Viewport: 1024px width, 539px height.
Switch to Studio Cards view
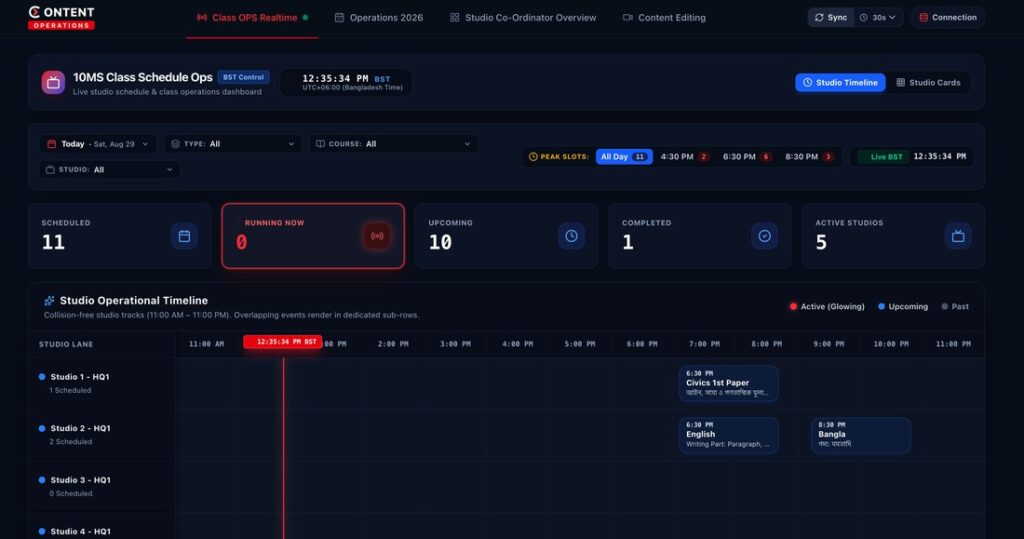click(928, 82)
